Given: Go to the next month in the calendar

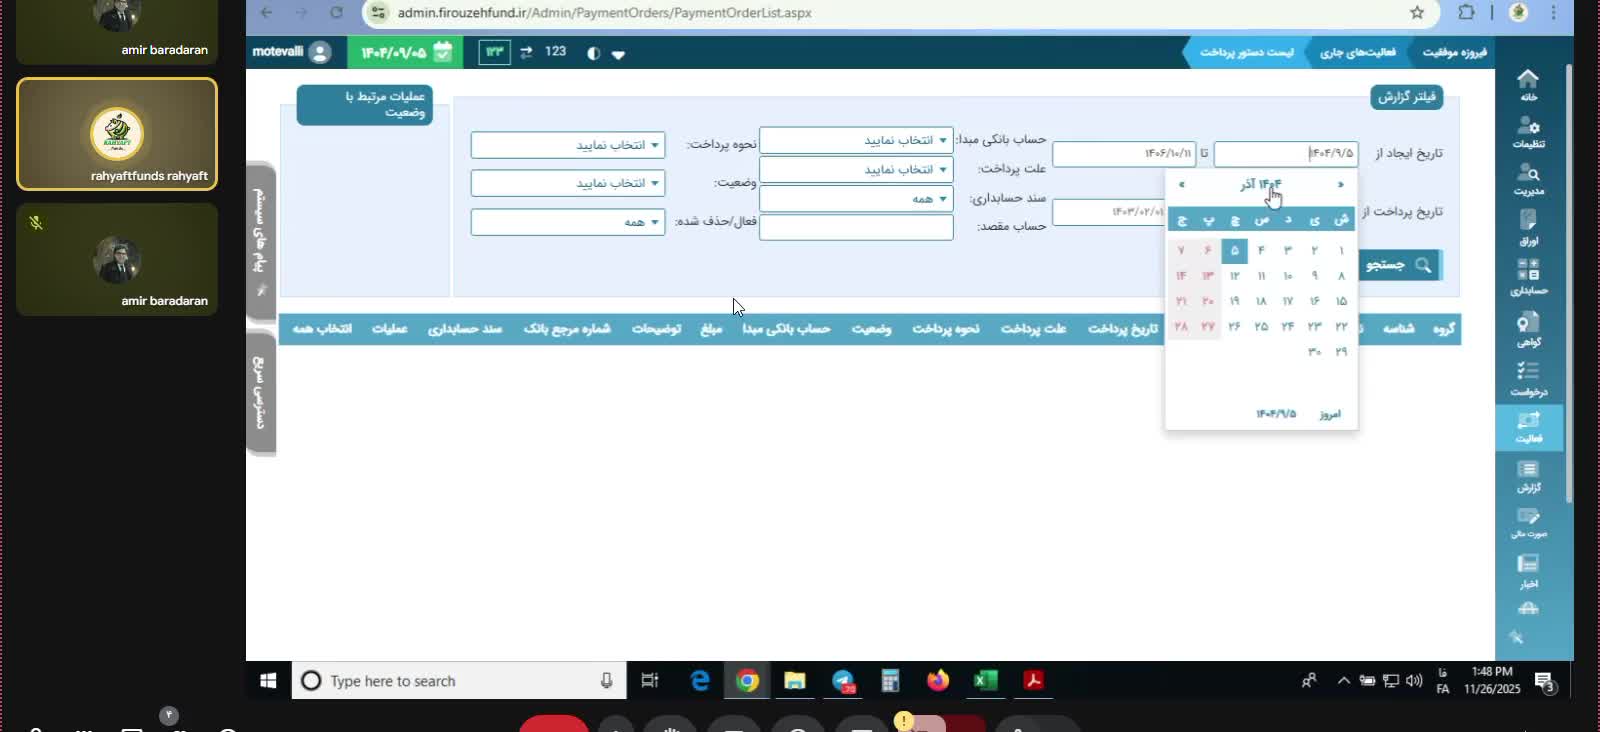Looking at the screenshot, I should pyautogui.click(x=1182, y=185).
